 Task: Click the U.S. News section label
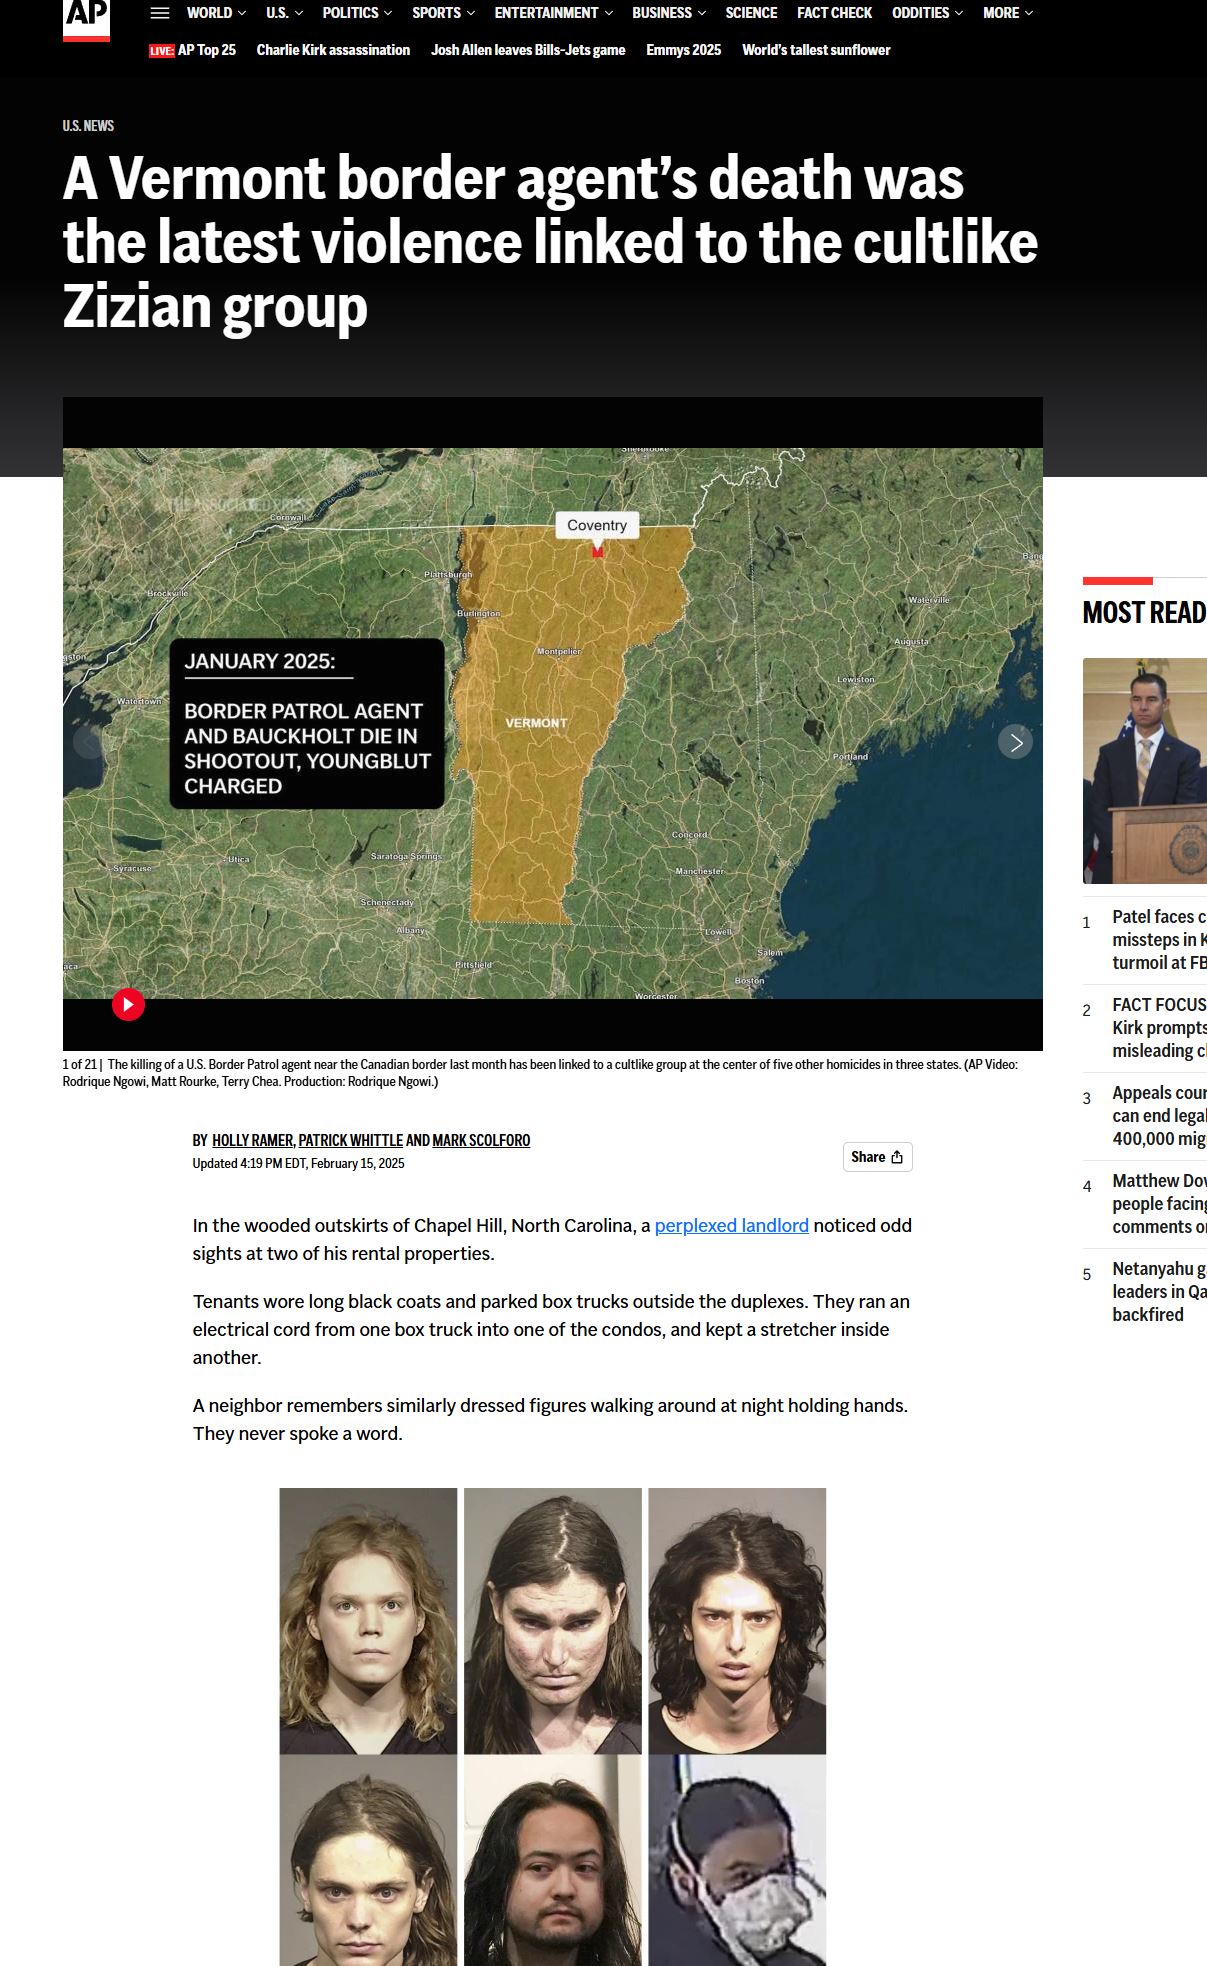click(88, 126)
